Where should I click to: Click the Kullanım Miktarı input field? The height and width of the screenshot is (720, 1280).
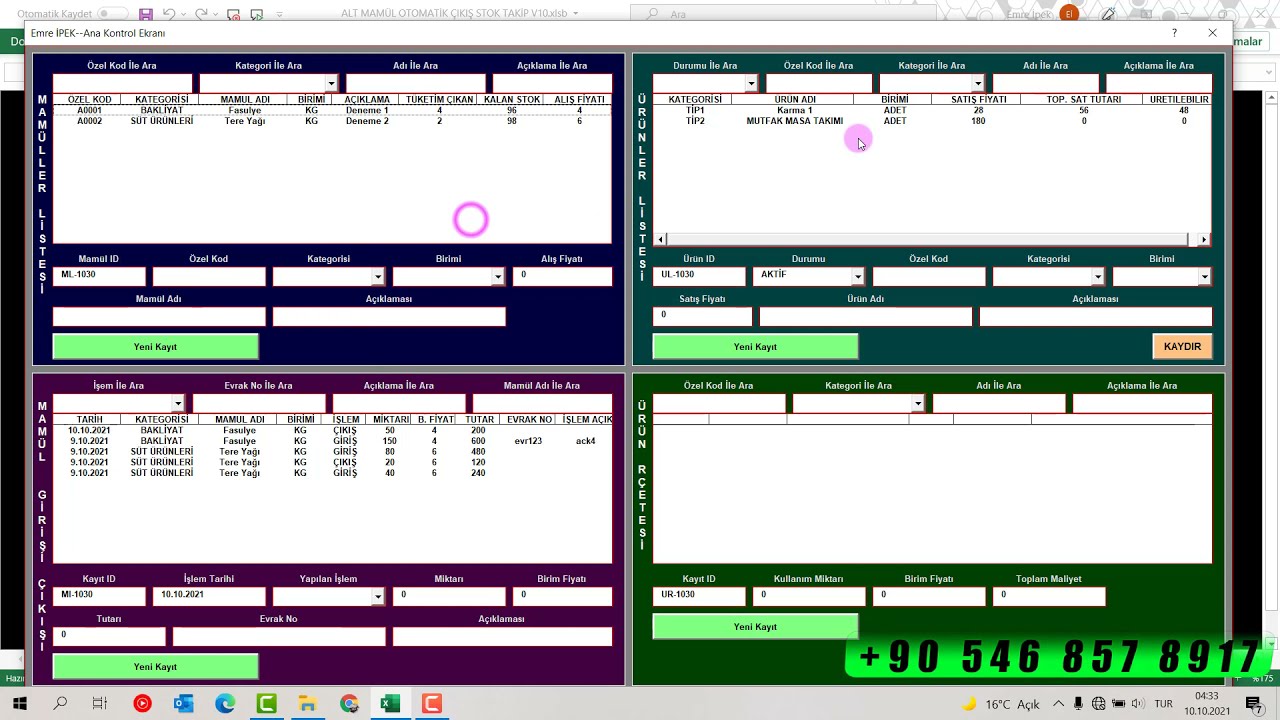[809, 597]
